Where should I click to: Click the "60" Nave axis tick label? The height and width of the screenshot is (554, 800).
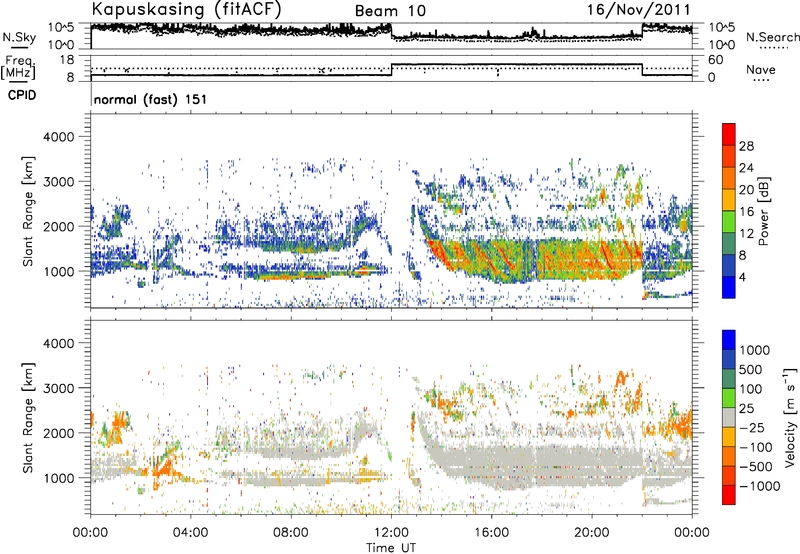click(x=715, y=60)
